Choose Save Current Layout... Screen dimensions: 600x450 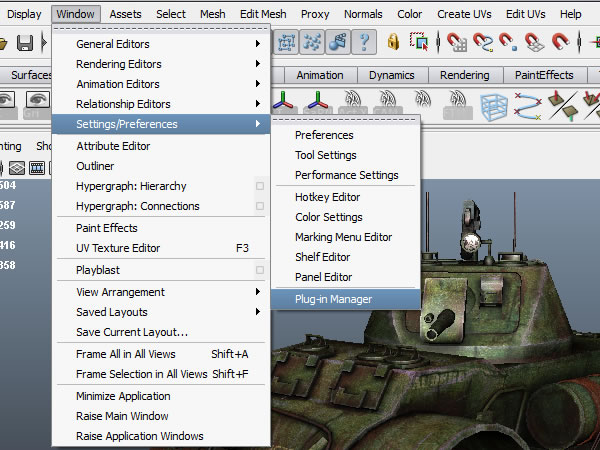click(161, 332)
